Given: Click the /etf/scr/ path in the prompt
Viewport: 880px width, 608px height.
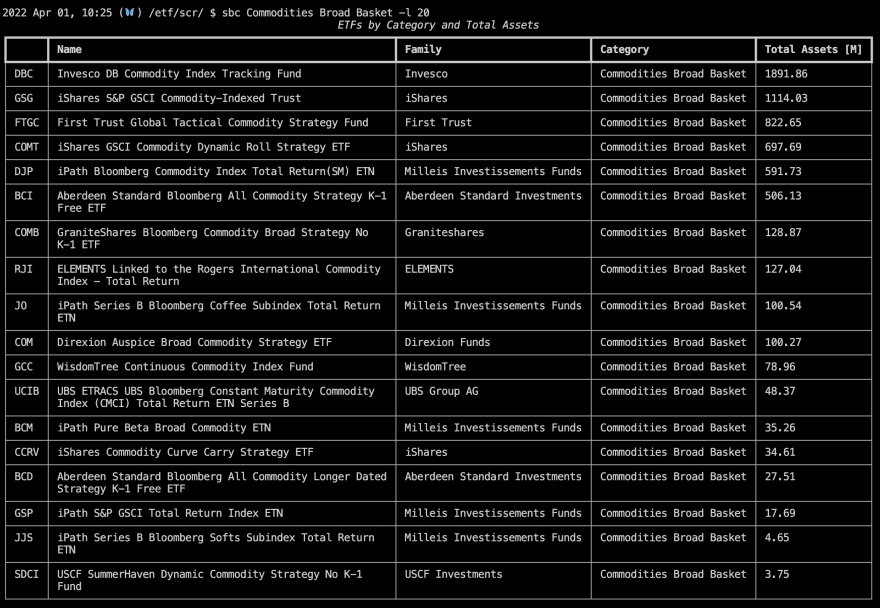Looking at the screenshot, I should tap(176, 12).
